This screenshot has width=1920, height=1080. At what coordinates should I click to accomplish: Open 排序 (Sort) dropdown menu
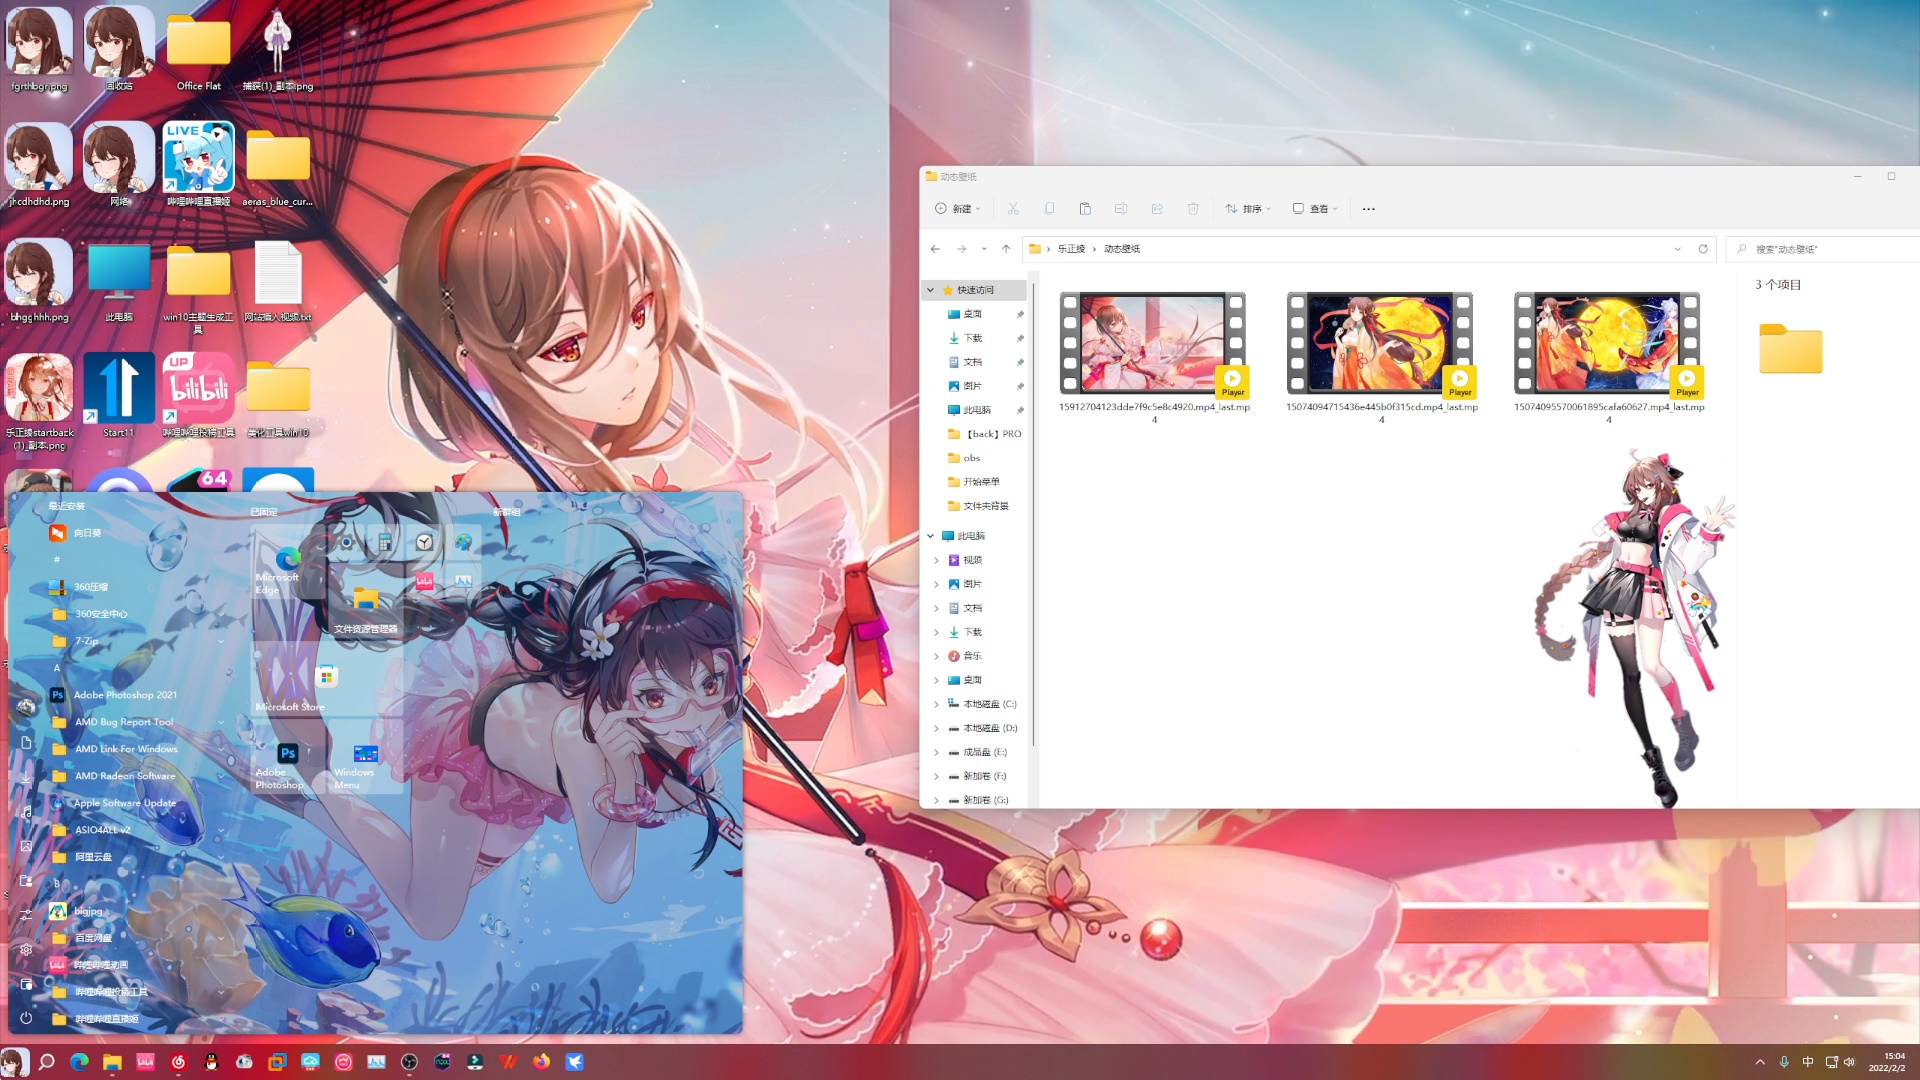tap(1248, 209)
